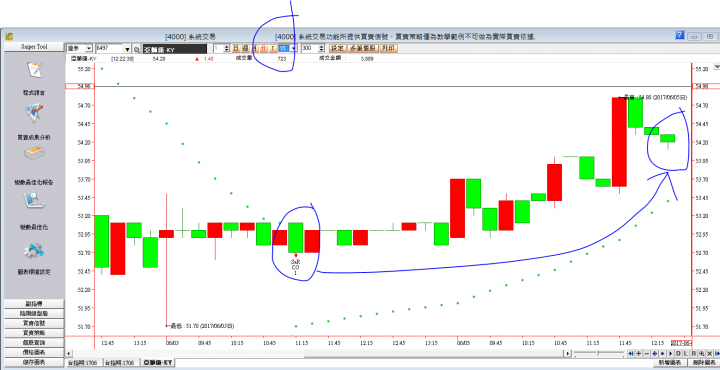
Task: Open the 儲存圖表 sidebar section
Action: coord(34,362)
